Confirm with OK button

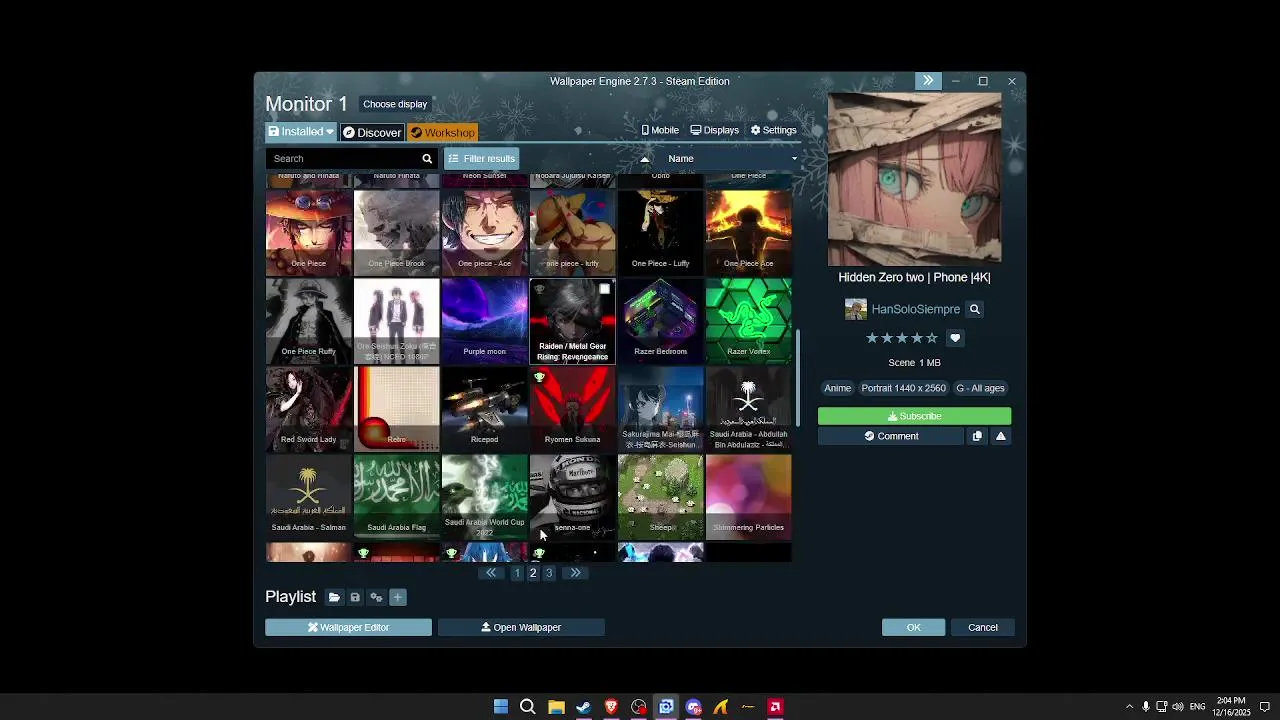coord(913,627)
